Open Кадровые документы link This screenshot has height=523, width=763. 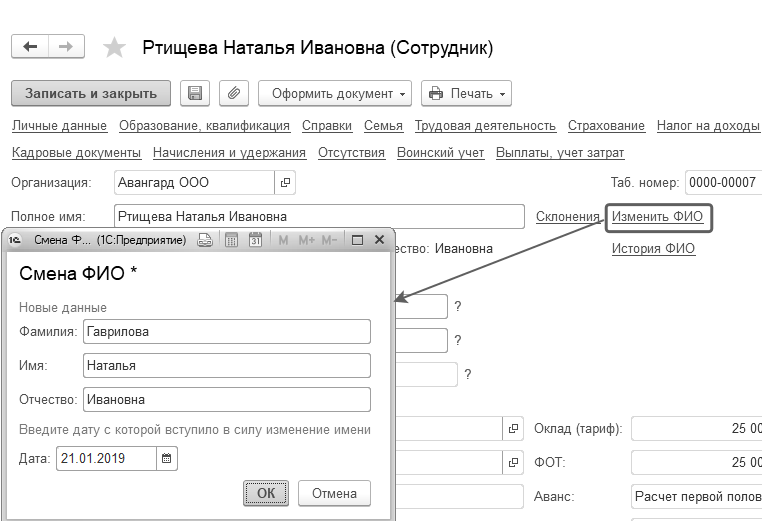tap(76, 153)
